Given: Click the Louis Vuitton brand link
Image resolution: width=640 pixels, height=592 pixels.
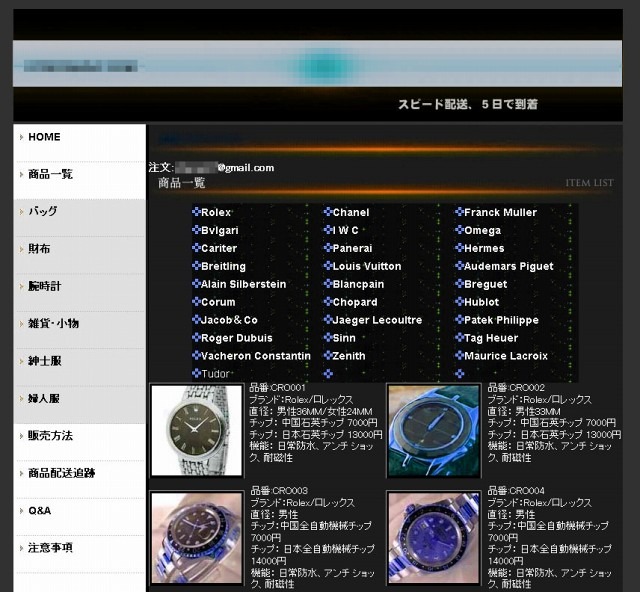Looking at the screenshot, I should pyautogui.click(x=367, y=266).
